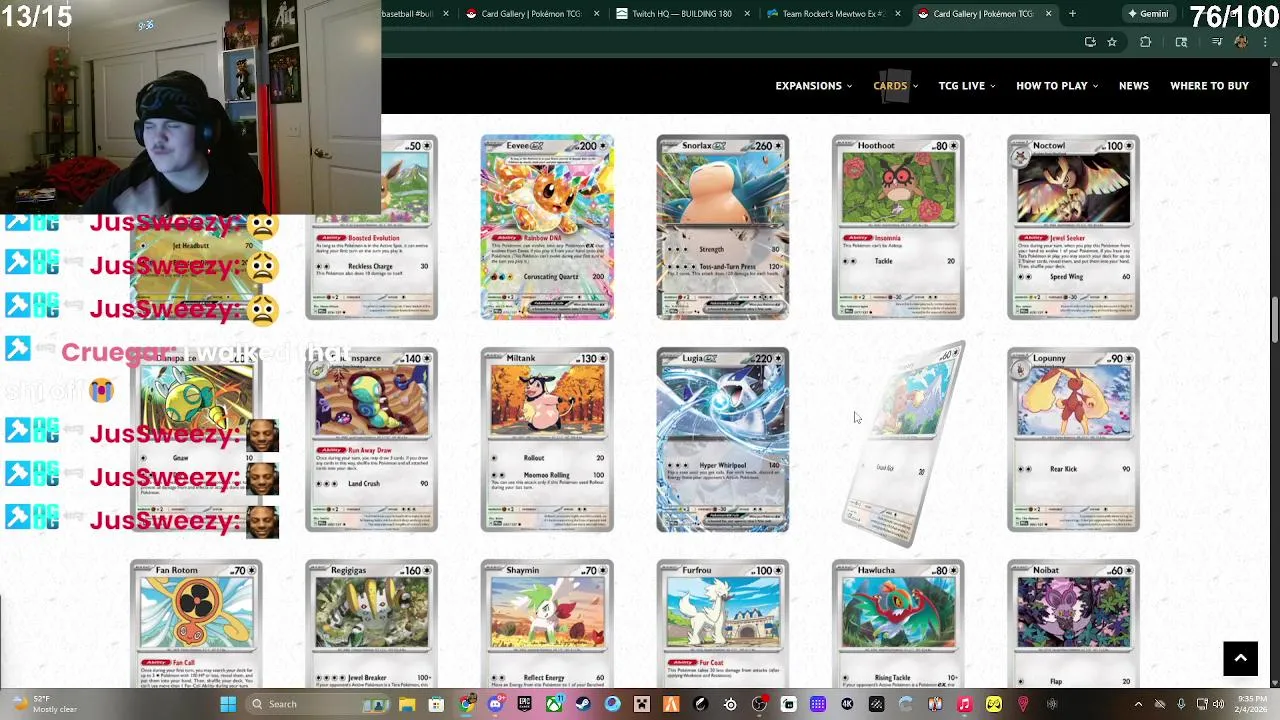Open the Chrome three-dot menu
Screen dimensions: 1280x720
click(x=1265, y=42)
